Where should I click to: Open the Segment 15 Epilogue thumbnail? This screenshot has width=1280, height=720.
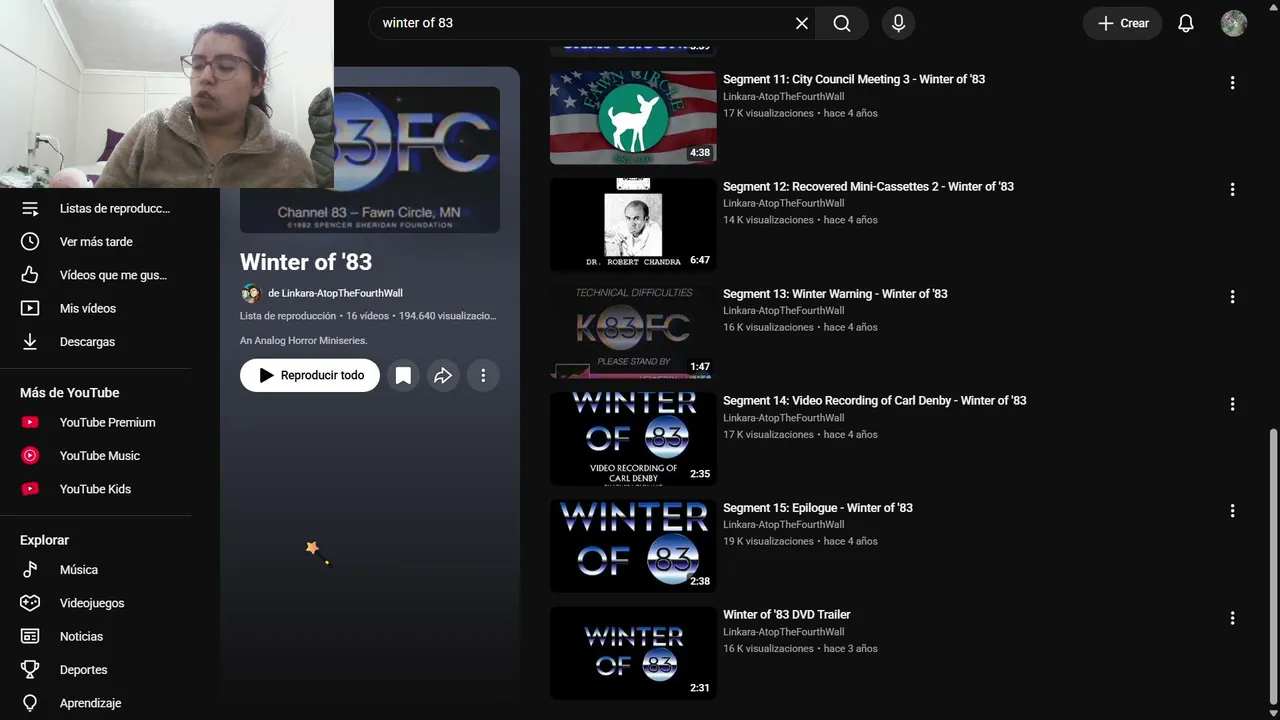coord(633,546)
